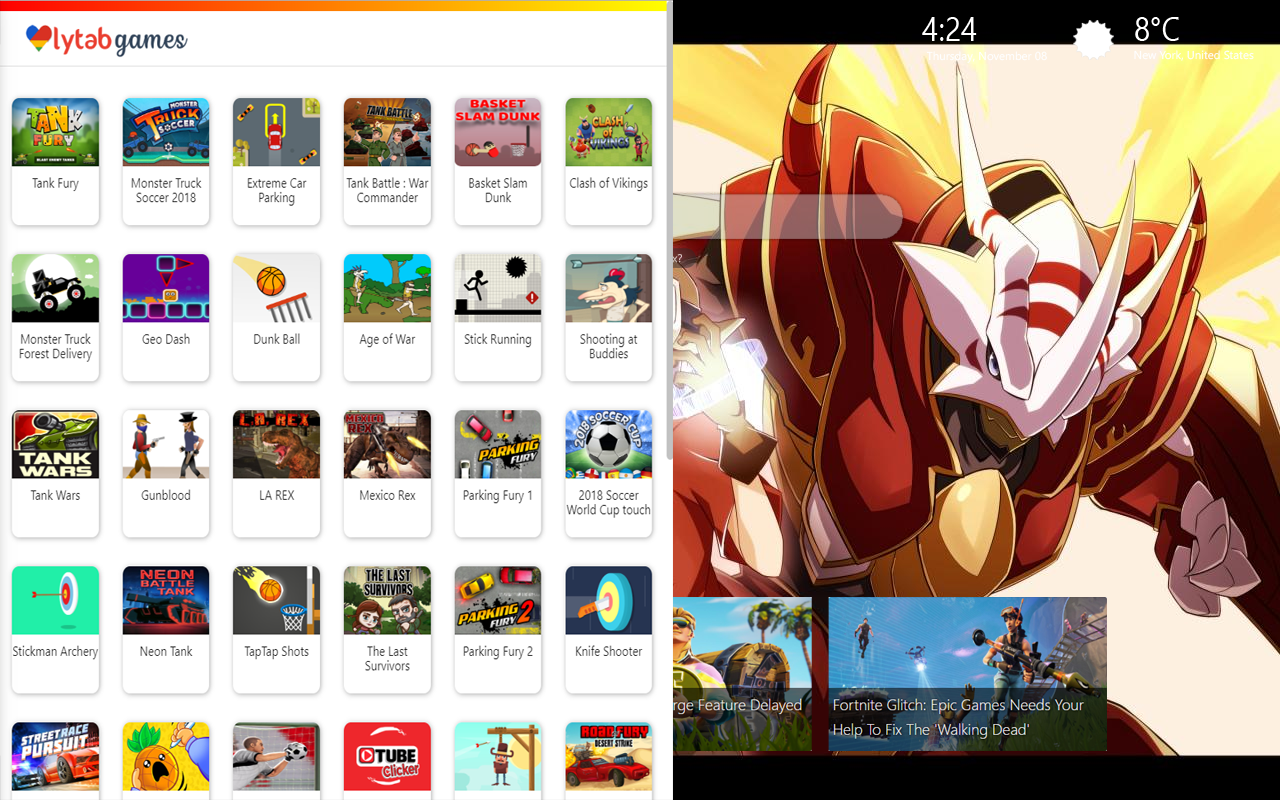This screenshot has width=1280, height=800.
Task: Launch Monster Truck Soccer 2018 game
Action: point(166,133)
